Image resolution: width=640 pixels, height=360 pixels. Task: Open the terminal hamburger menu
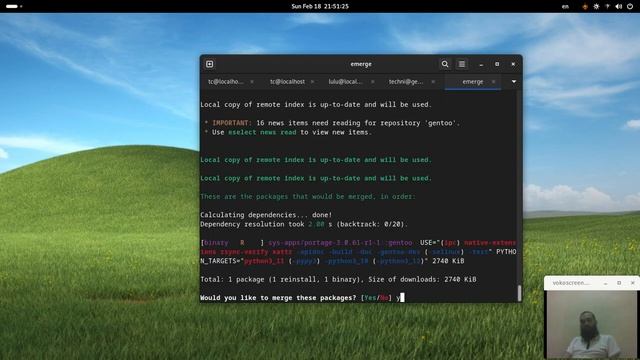pyautogui.click(x=462, y=64)
